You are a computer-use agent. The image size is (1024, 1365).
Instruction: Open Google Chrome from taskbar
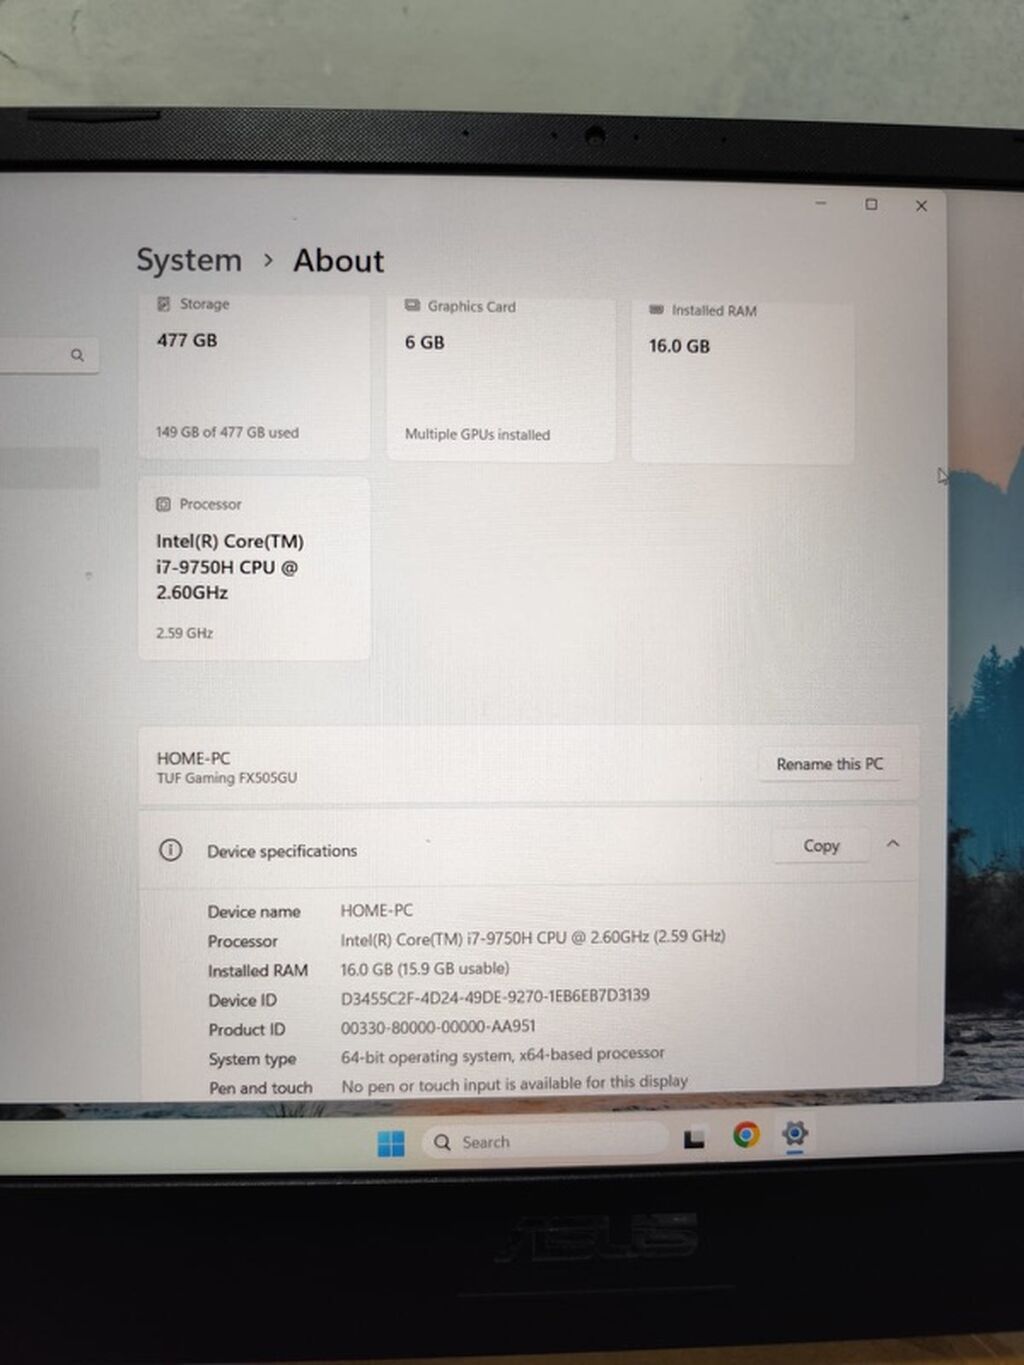[746, 1135]
